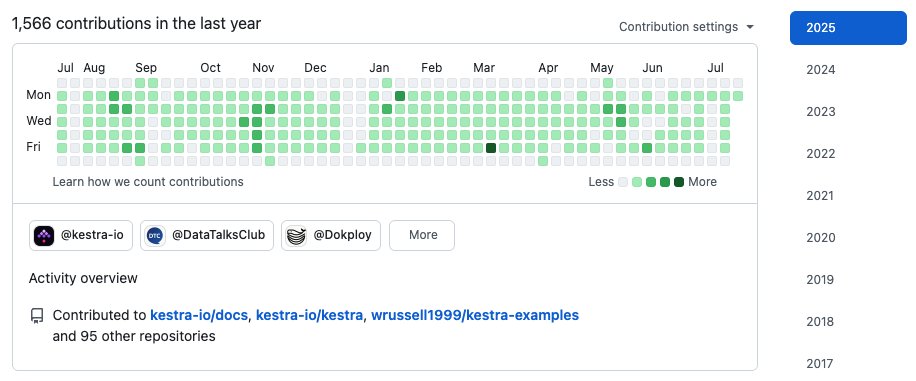Click the gray legend swatch next to Less
This screenshot has width=916, height=381.
pos(623,182)
